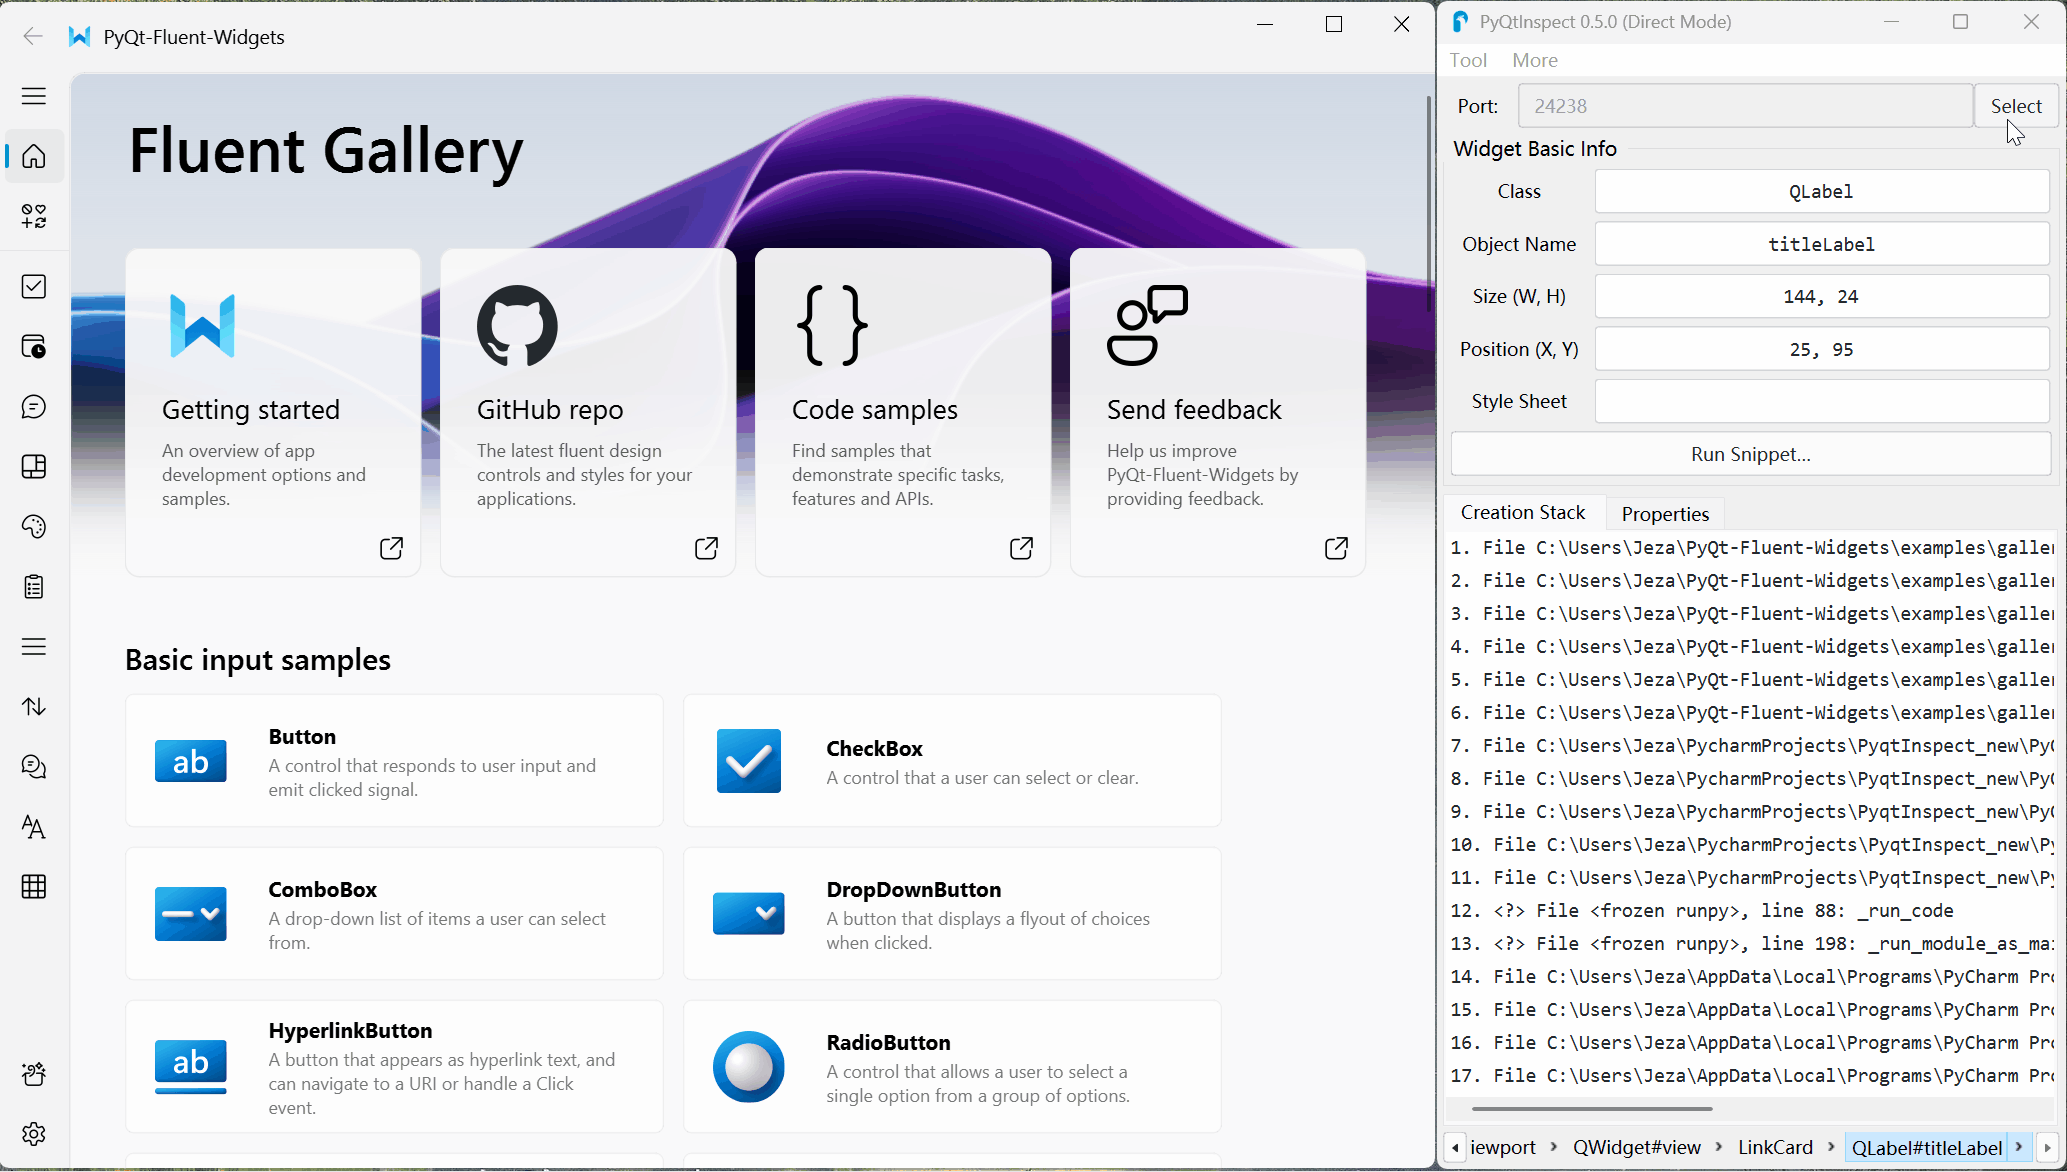This screenshot has width=2067, height=1172.
Task: Open the RadioButton sample card
Action: (951, 1067)
